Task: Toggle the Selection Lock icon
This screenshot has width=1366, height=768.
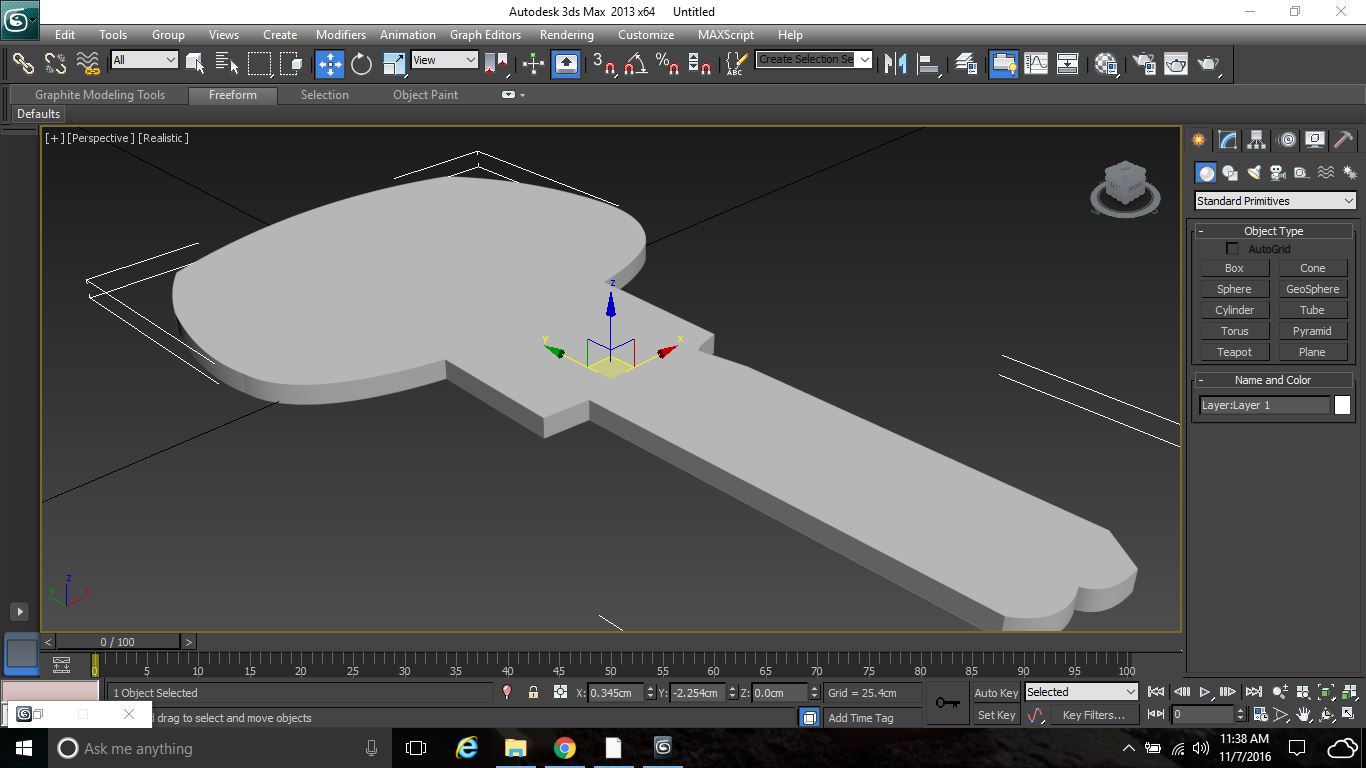Action: pos(533,692)
